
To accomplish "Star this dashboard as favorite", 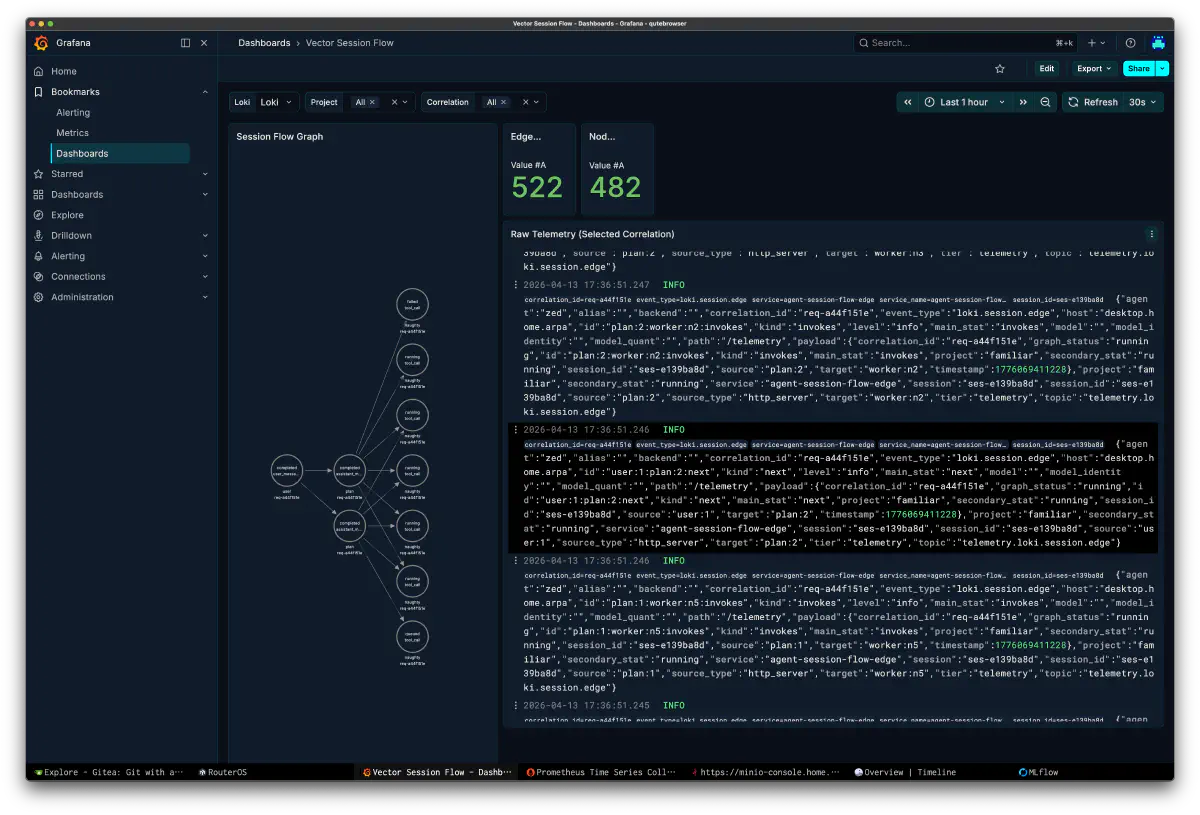I will (999, 69).
